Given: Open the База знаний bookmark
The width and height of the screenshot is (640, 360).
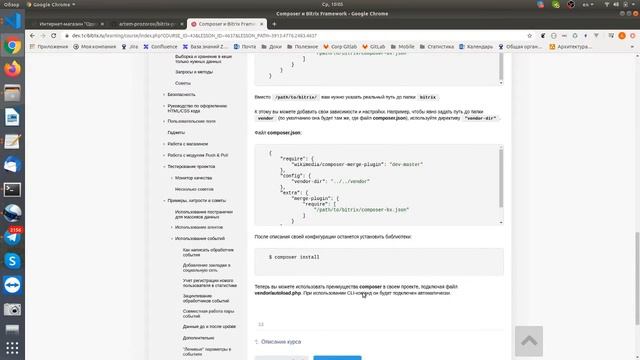Looking at the screenshot, I should (205, 47).
